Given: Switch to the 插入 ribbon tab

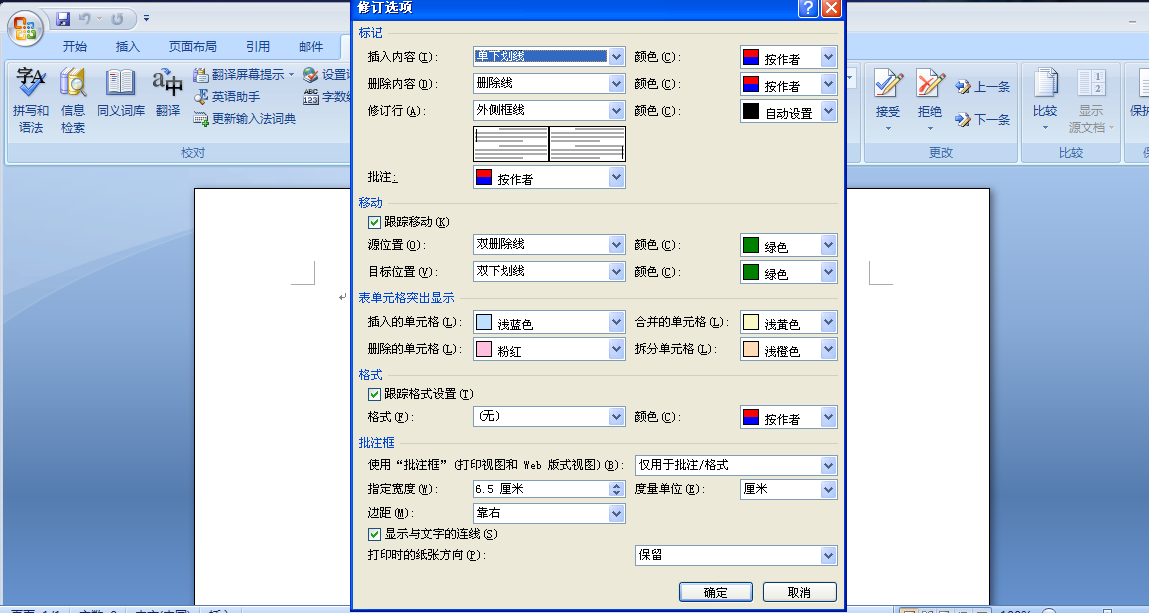Looking at the screenshot, I should point(128,46).
